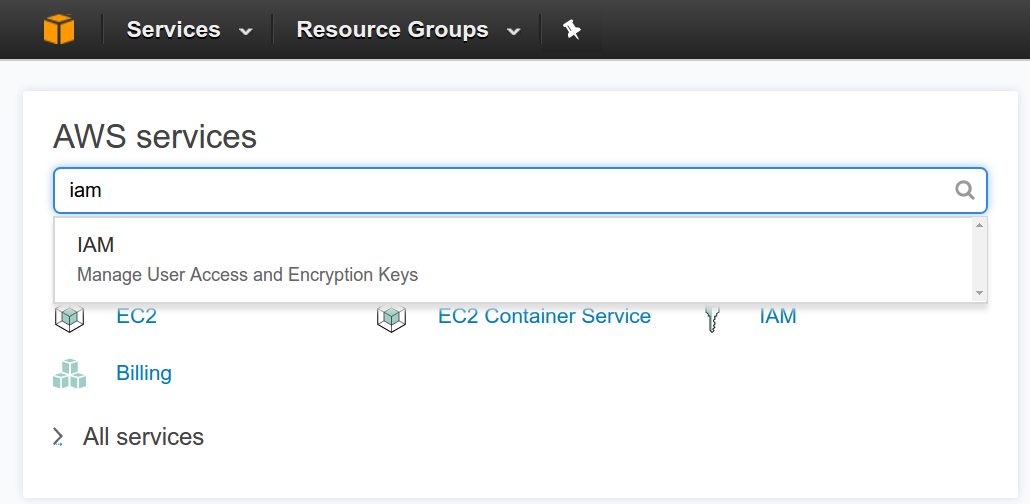Open the EC2 Container Service link

click(545, 316)
